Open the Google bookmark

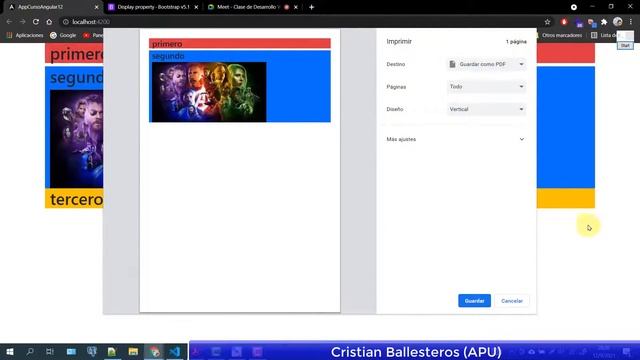[x=63, y=36]
